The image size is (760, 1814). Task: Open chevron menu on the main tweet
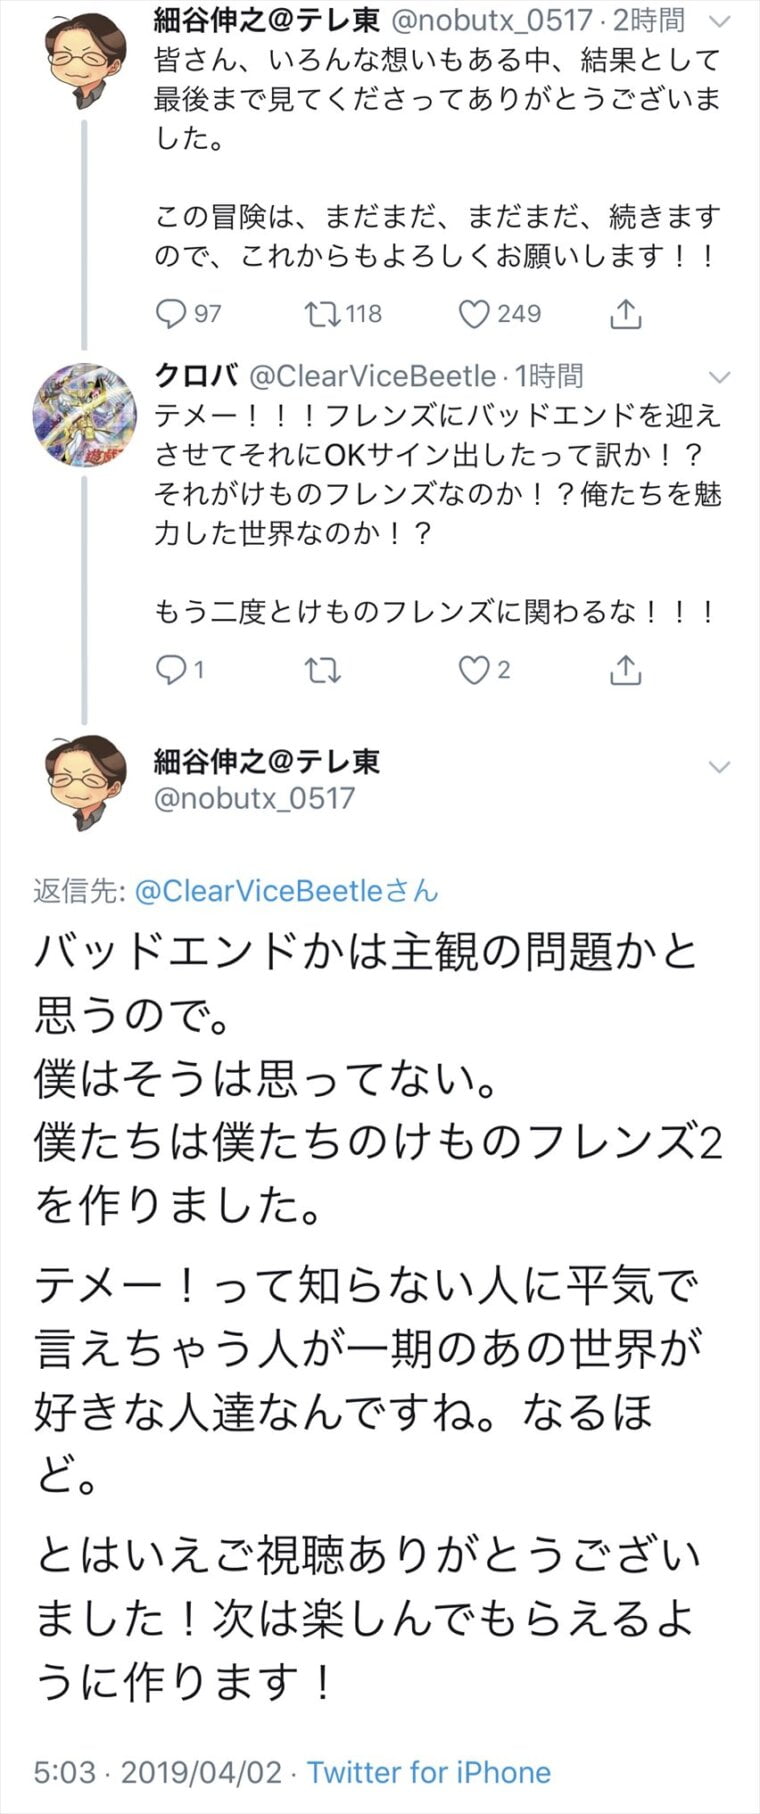tap(719, 767)
